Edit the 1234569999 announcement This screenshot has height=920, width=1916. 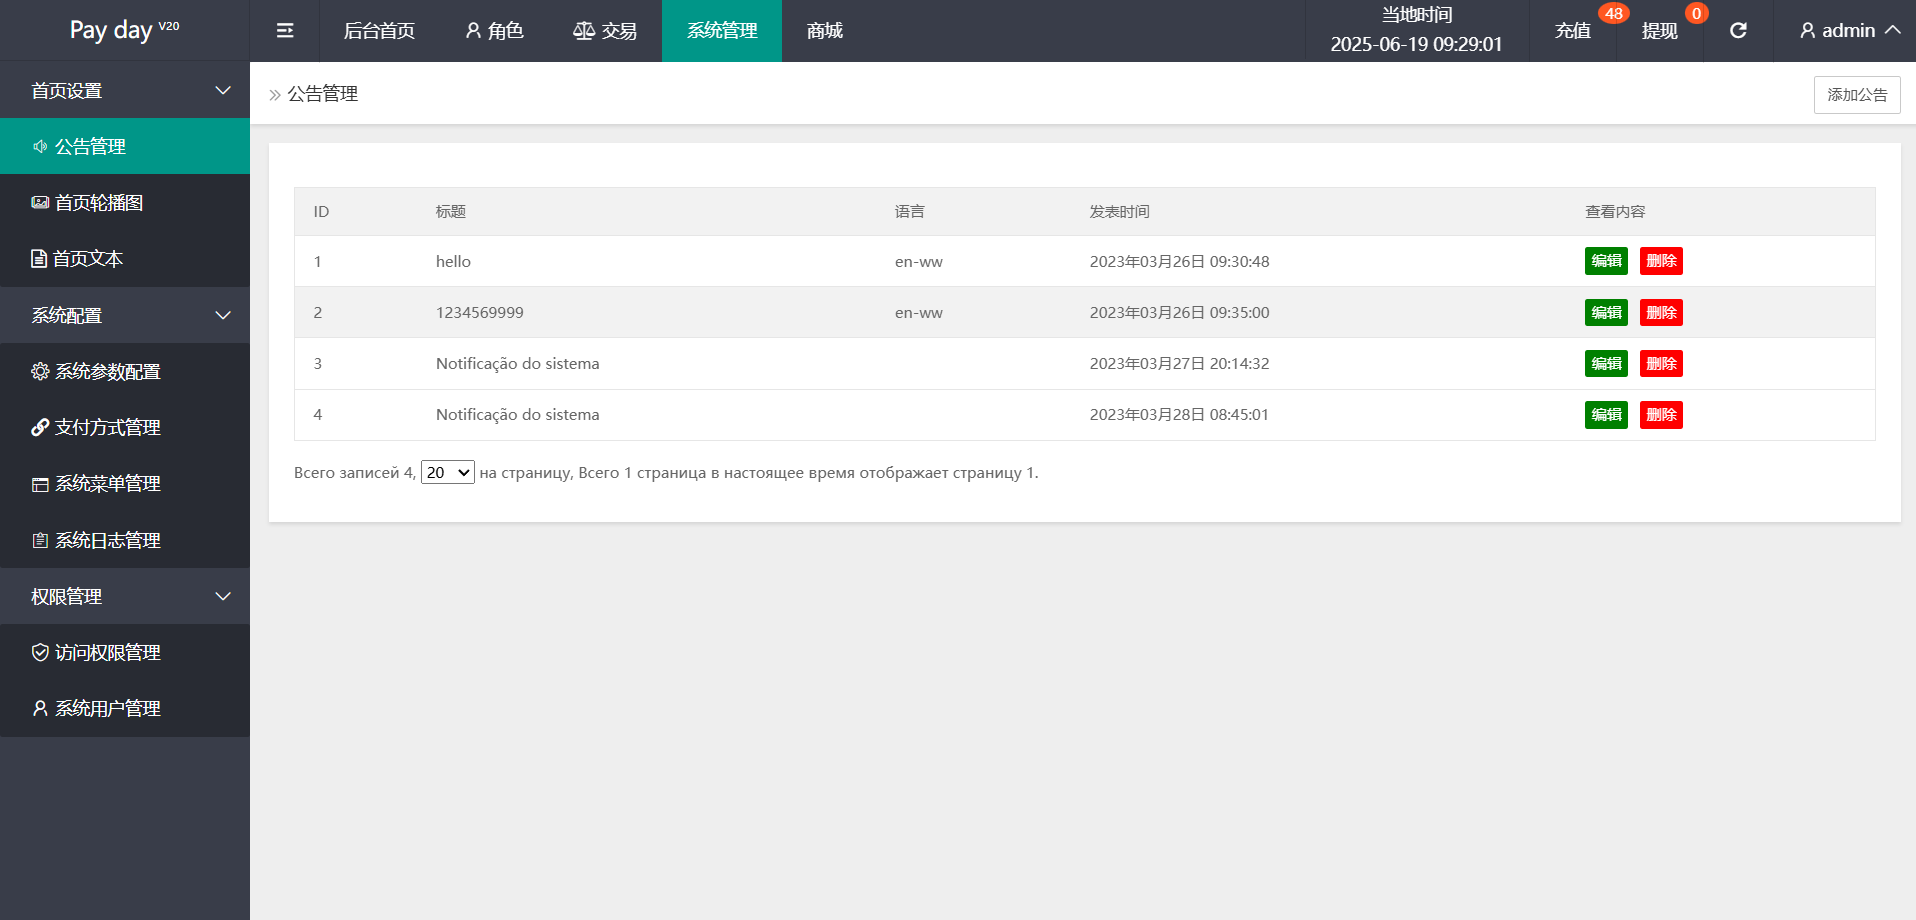(1606, 313)
